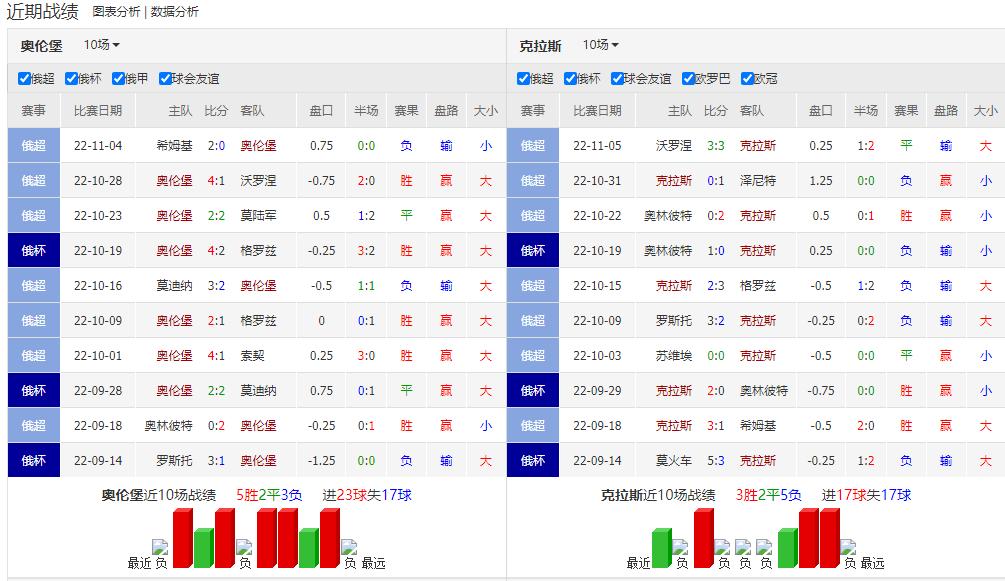Click the first green draw bar in 克拉斯's chart
The image size is (1005, 581).
[661, 548]
